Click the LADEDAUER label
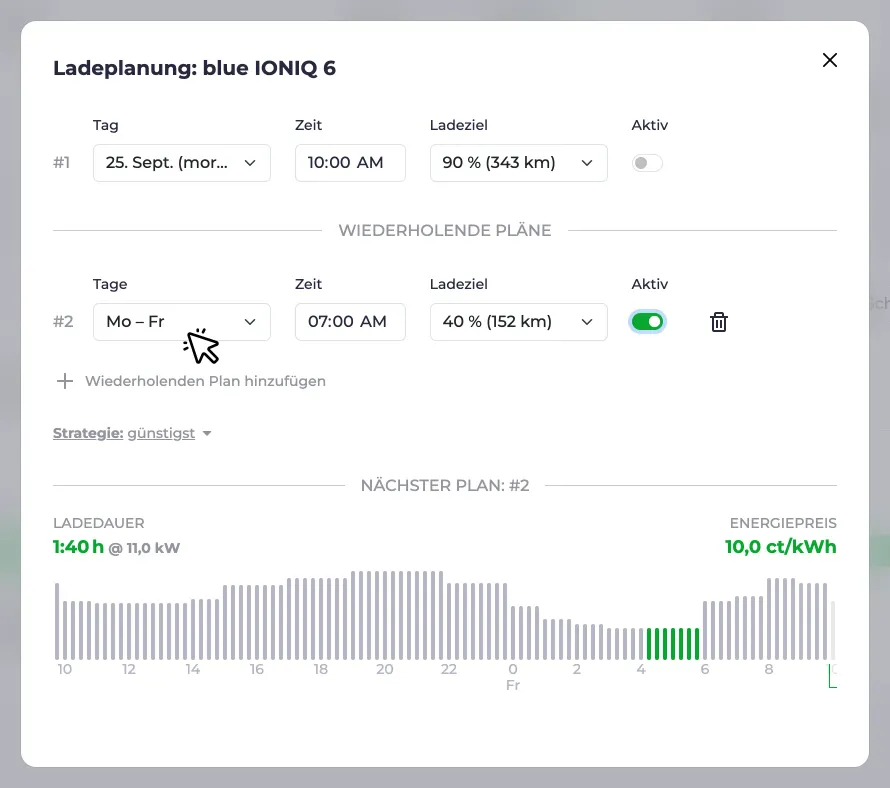The height and width of the screenshot is (788, 890). click(x=99, y=523)
